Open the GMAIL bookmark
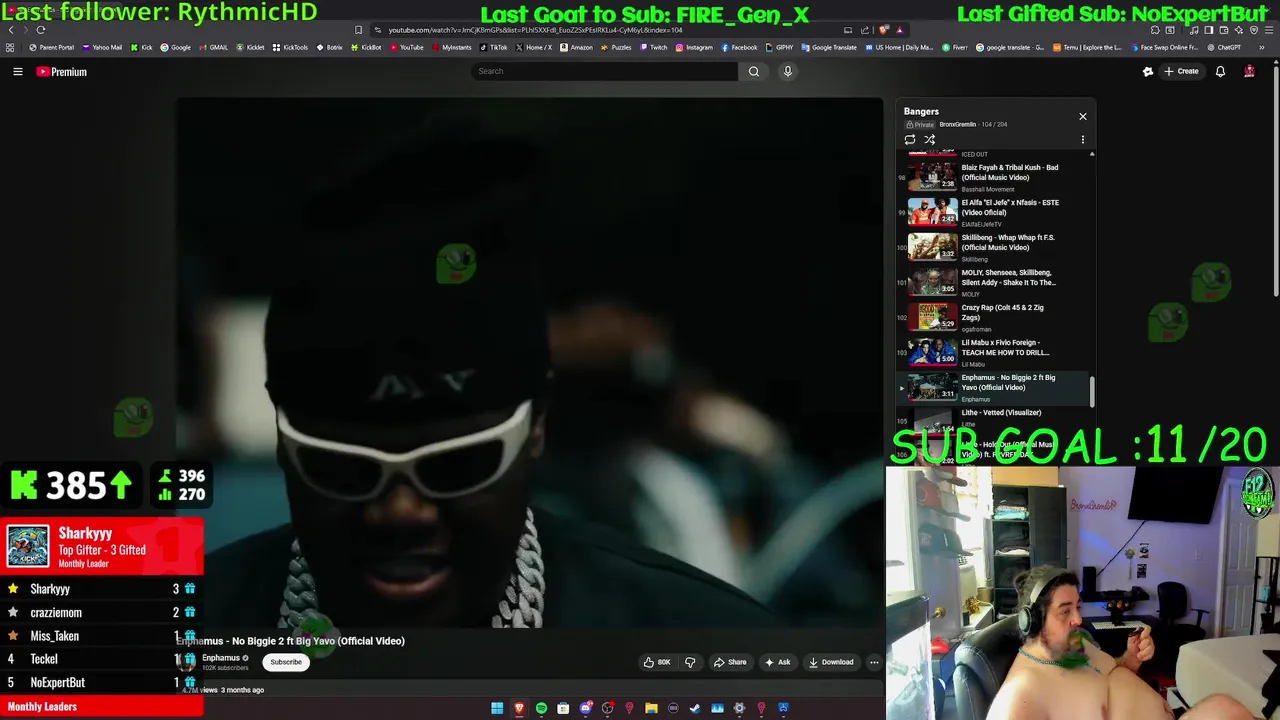Screen dimensions: 1280x720 click(213, 47)
